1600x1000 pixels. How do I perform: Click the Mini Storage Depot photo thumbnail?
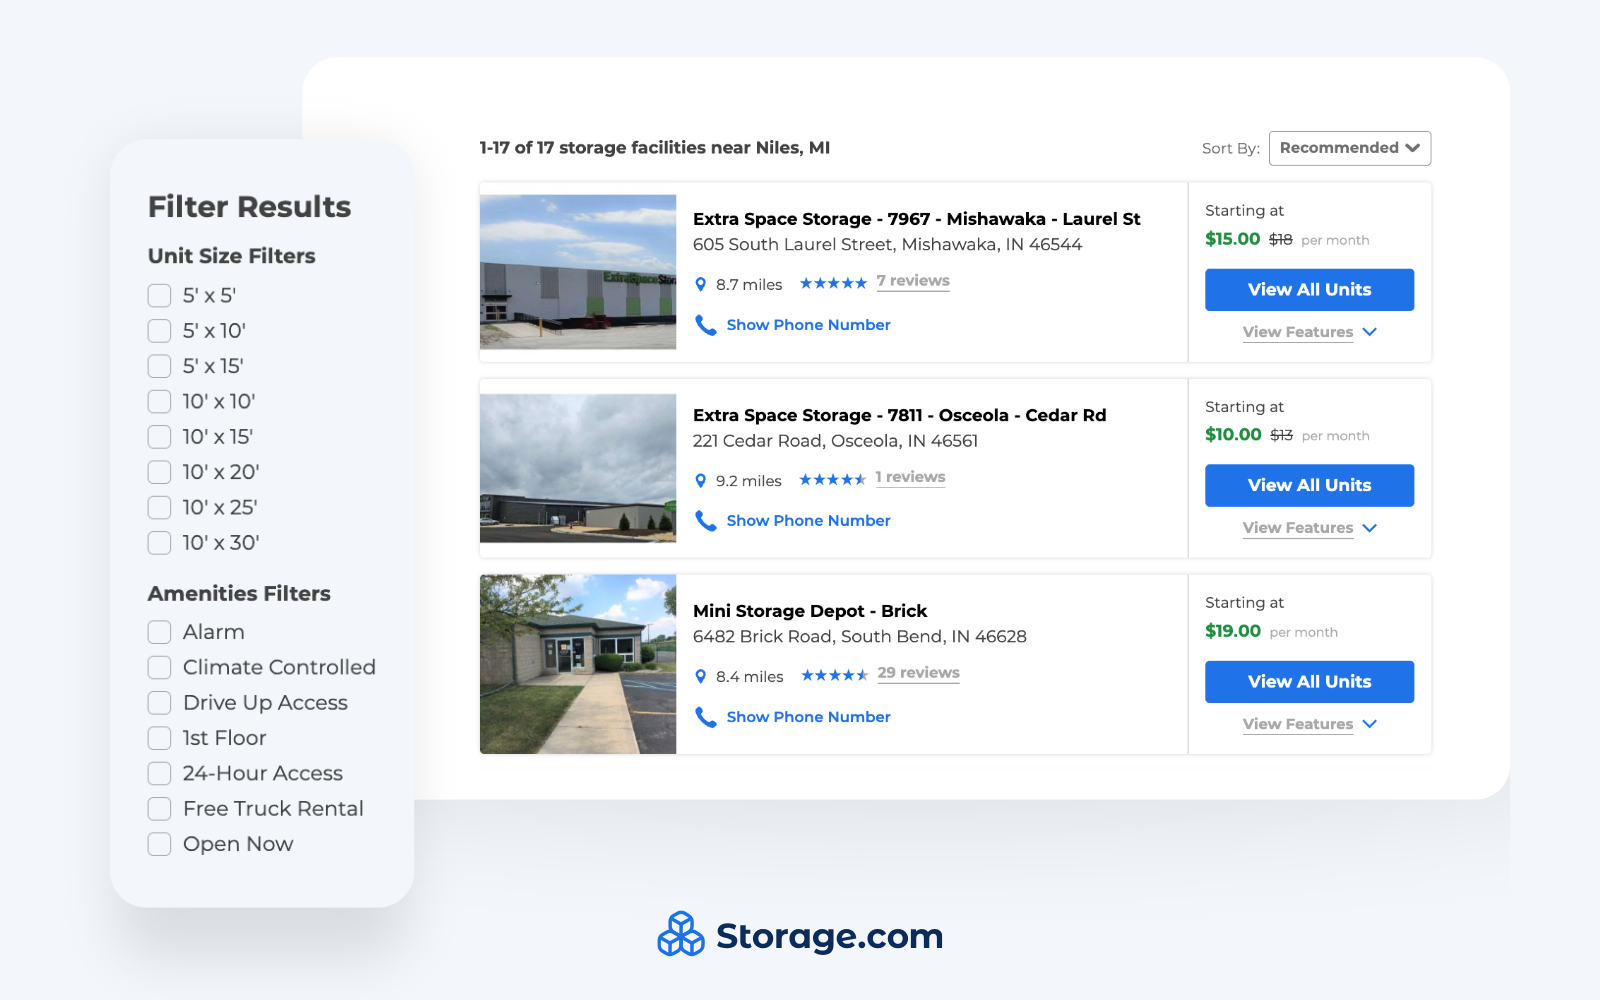[x=578, y=664]
